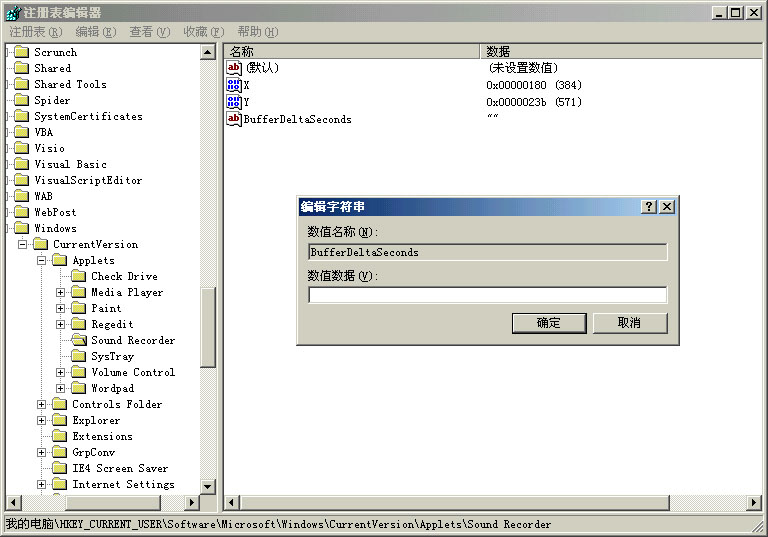Click the CurrentVersion folder icon
This screenshot has height=537, width=768.
pyautogui.click(x=41, y=244)
